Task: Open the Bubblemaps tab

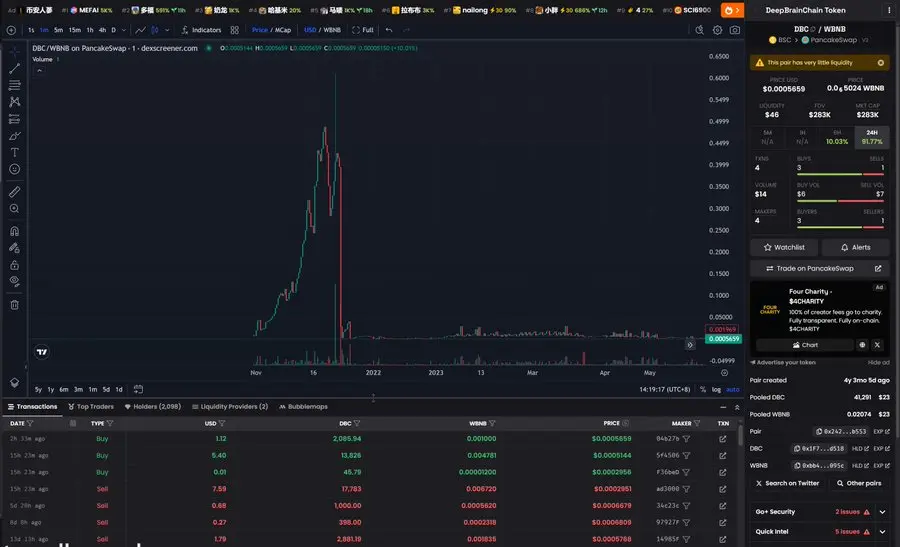Action: click(303, 406)
